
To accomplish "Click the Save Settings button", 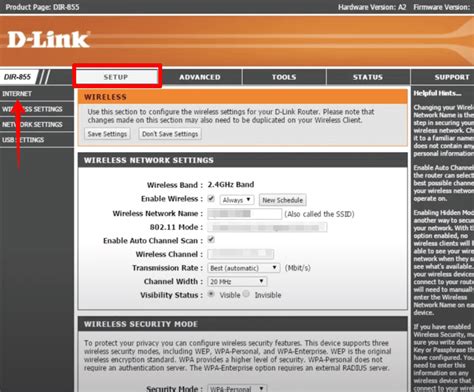I will click(x=107, y=134).
